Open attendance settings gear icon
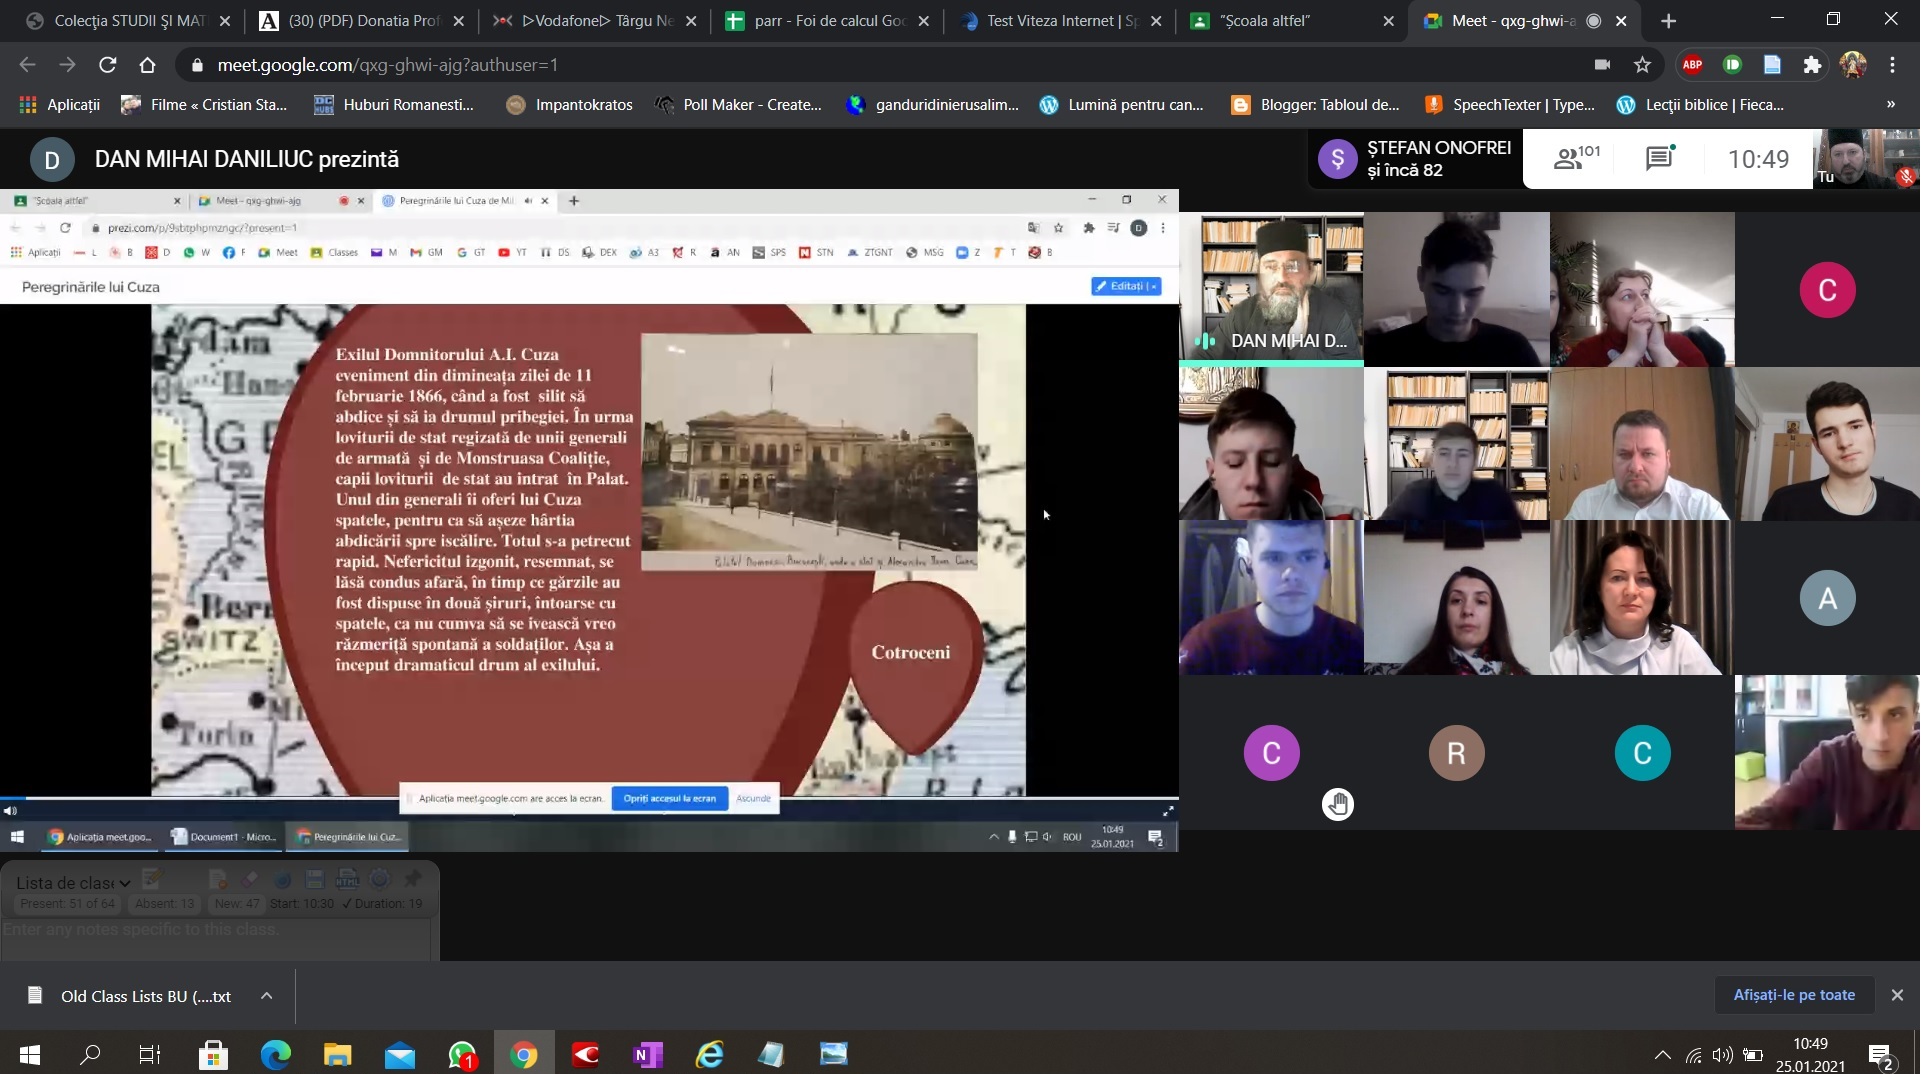The height and width of the screenshot is (1074, 1926). pos(380,879)
